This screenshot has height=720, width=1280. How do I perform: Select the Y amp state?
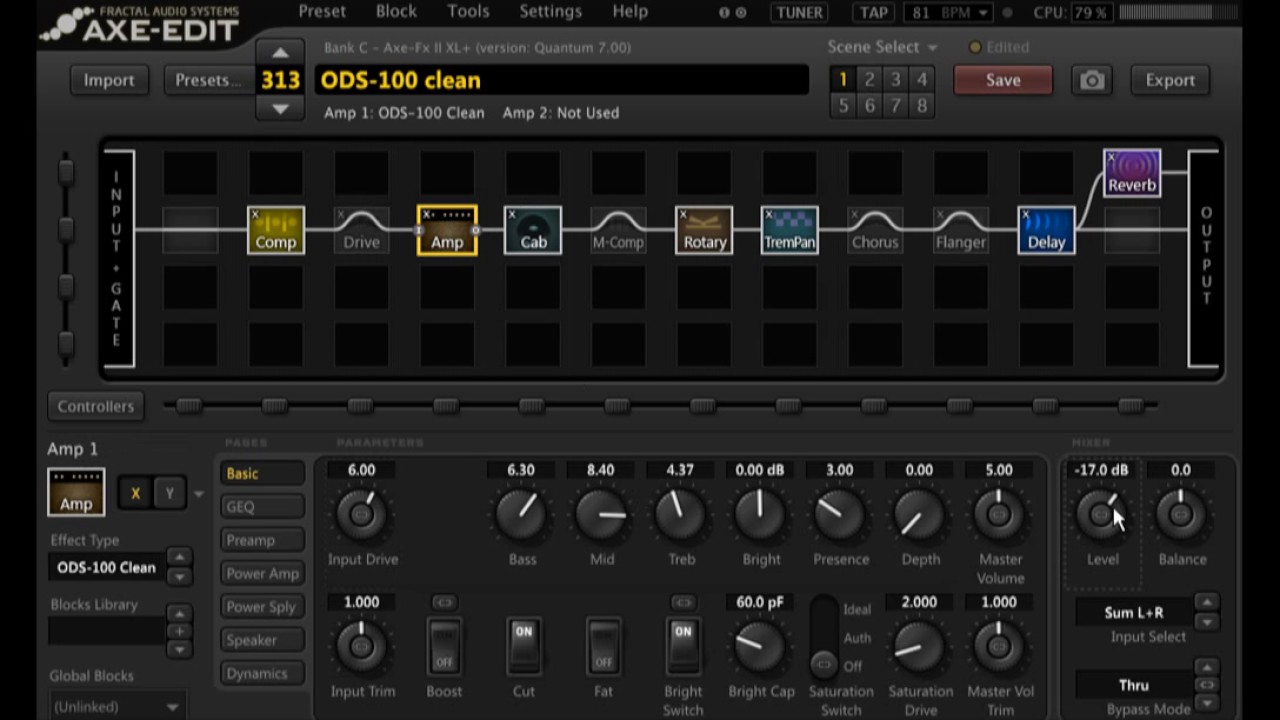170,493
